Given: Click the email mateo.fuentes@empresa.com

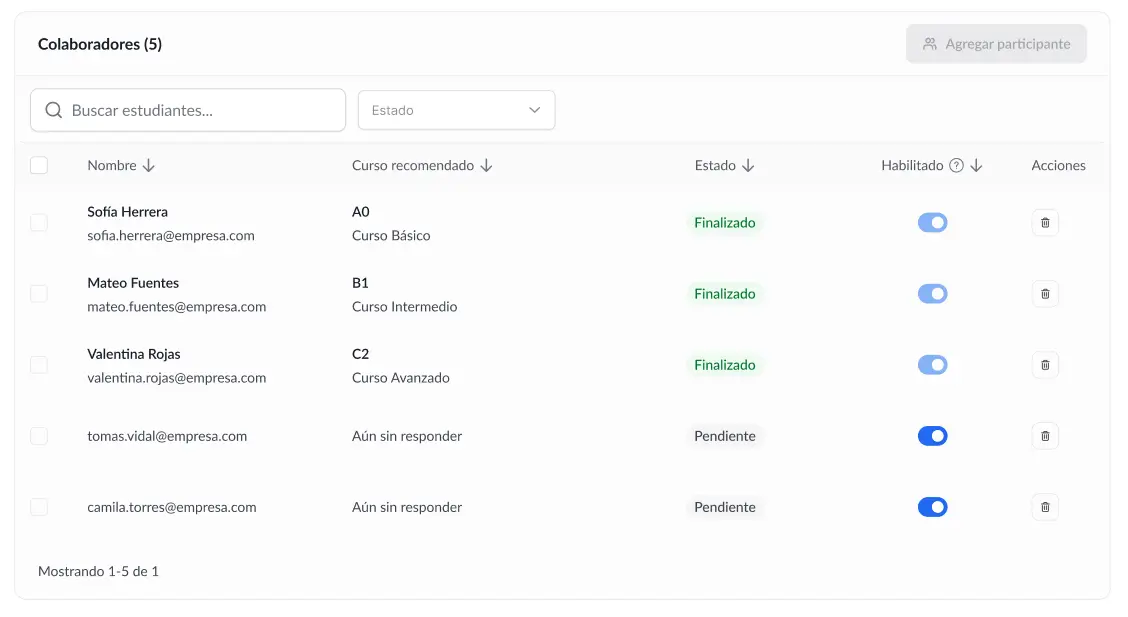Looking at the screenshot, I should click(x=176, y=307).
